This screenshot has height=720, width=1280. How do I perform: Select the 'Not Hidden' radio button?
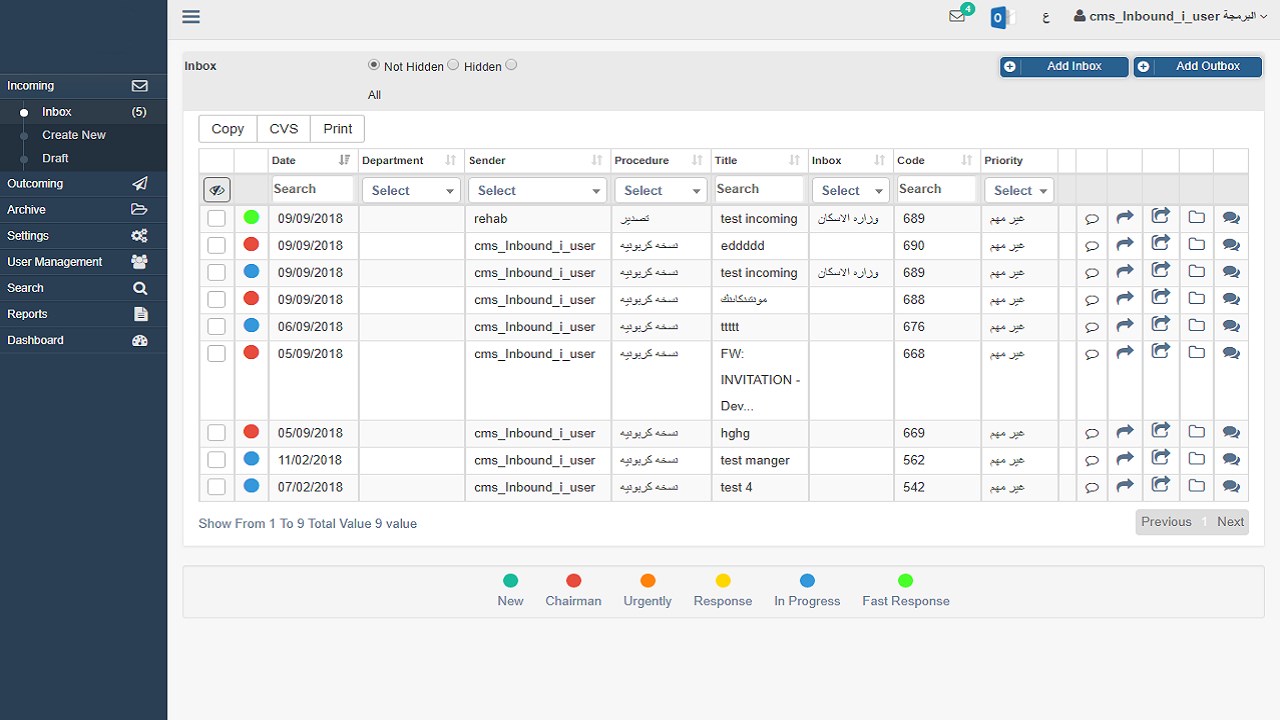tap(374, 65)
